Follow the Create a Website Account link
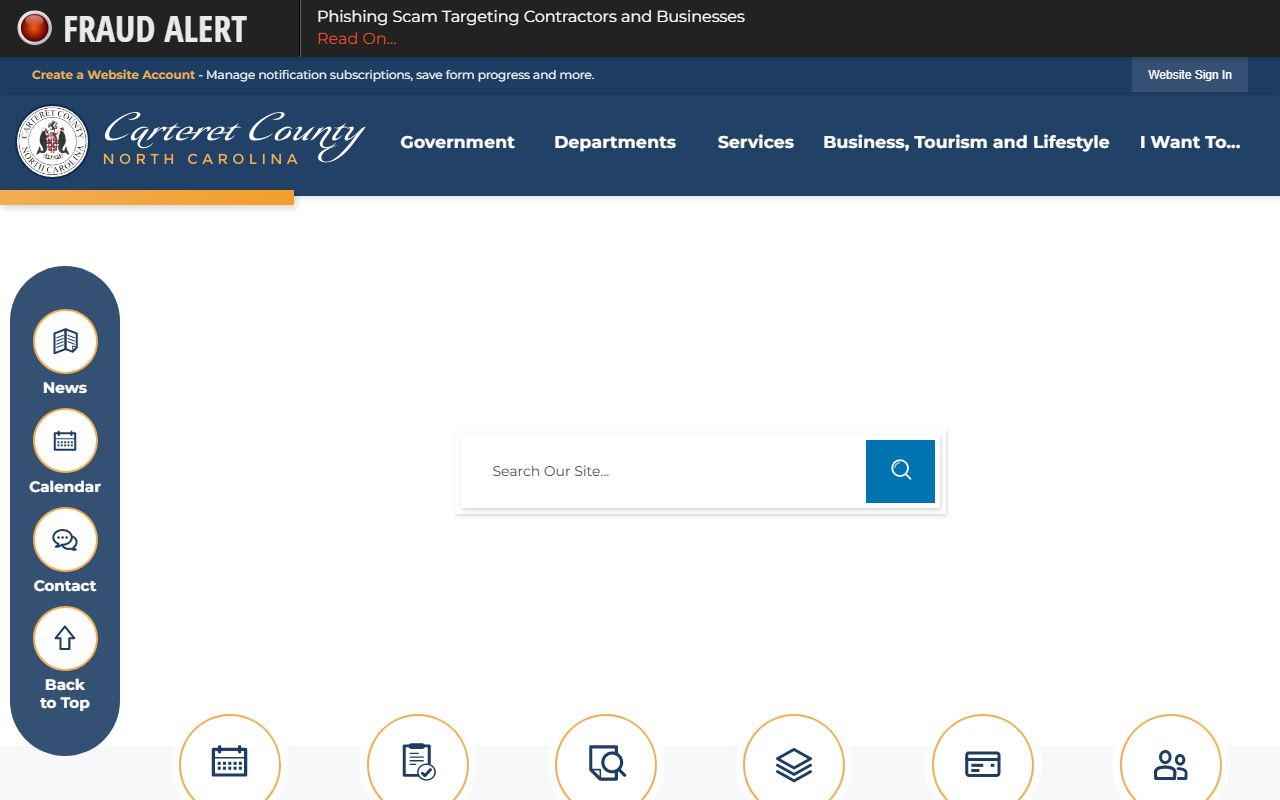Viewport: 1280px width, 800px height. click(113, 75)
